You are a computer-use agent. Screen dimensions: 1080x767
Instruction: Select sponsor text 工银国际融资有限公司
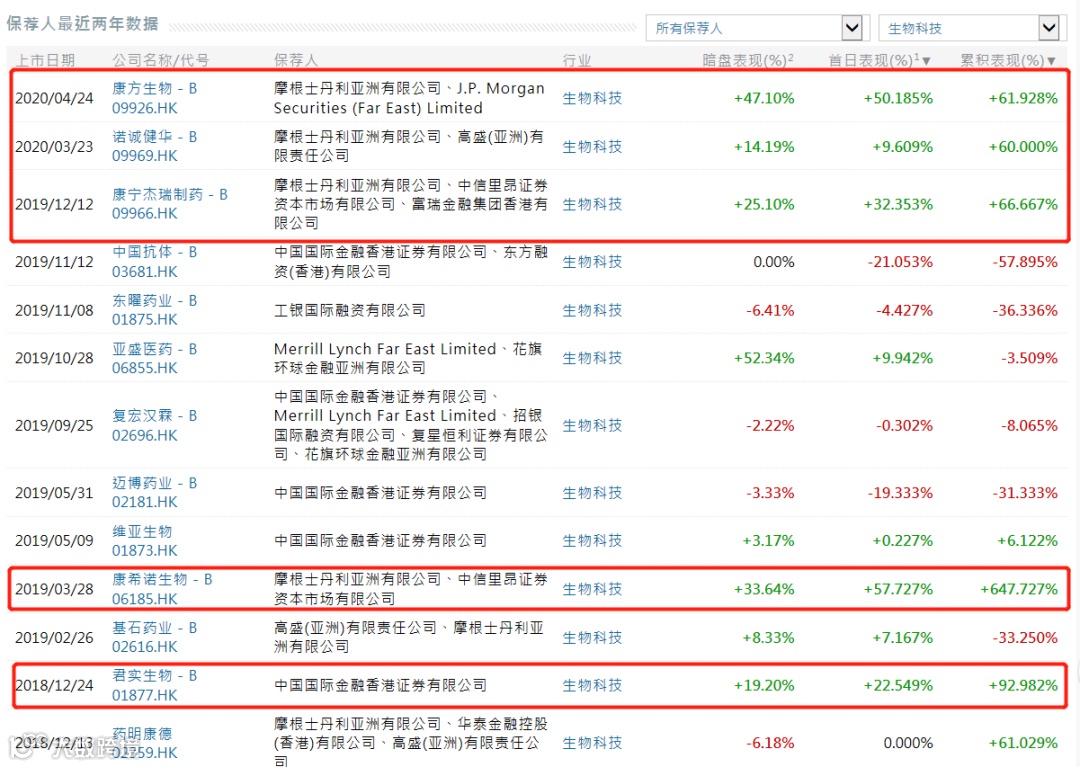point(350,310)
